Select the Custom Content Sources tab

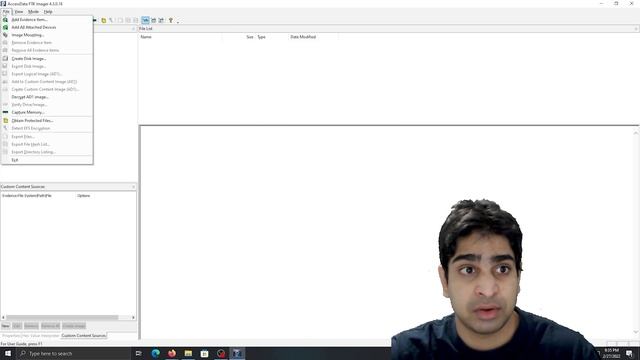coord(84,336)
